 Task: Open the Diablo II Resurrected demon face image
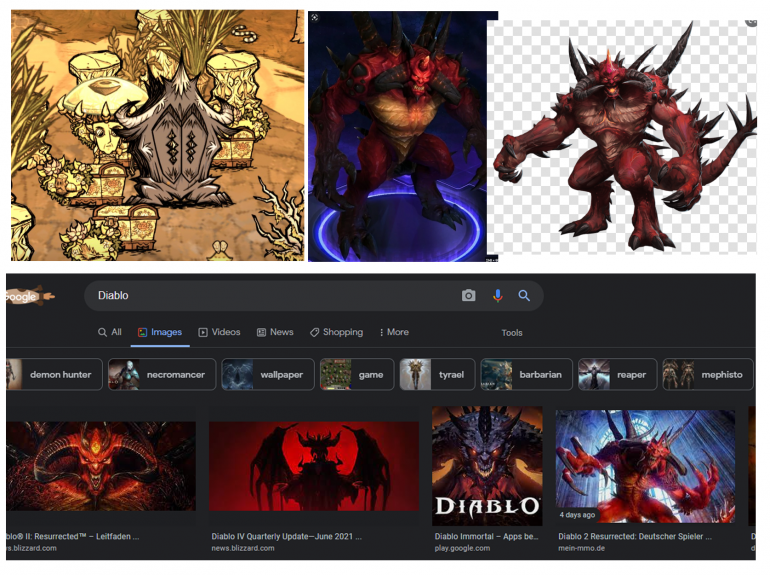(x=101, y=466)
